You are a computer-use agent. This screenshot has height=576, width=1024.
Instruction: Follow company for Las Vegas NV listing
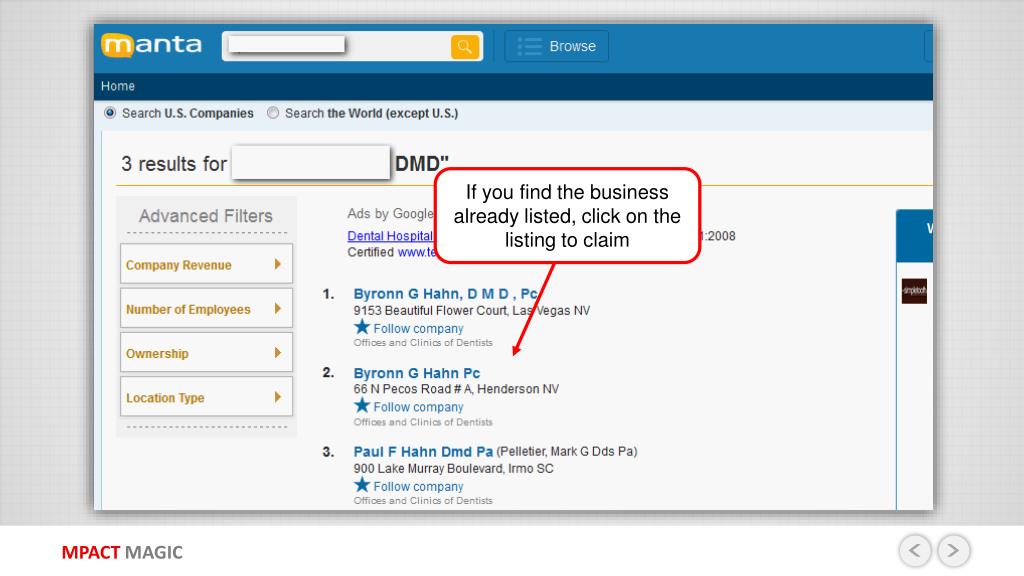coord(418,328)
